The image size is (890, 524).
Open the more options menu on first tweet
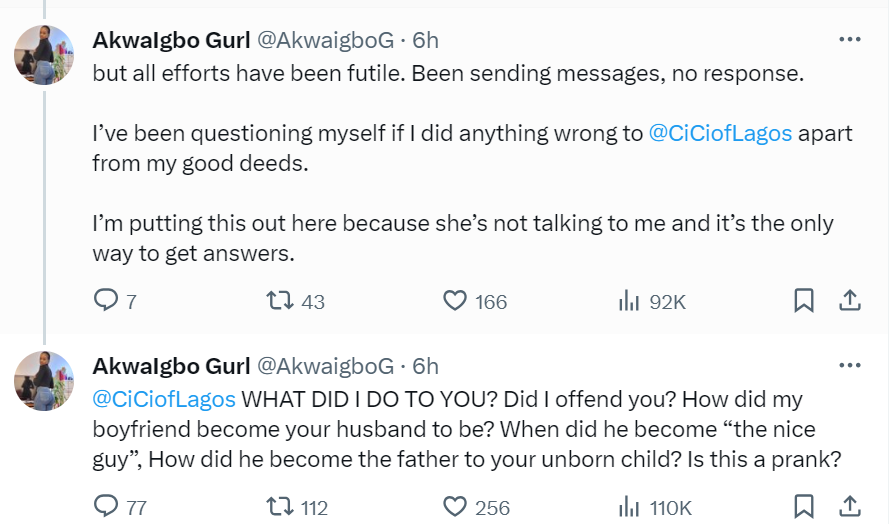point(849,40)
